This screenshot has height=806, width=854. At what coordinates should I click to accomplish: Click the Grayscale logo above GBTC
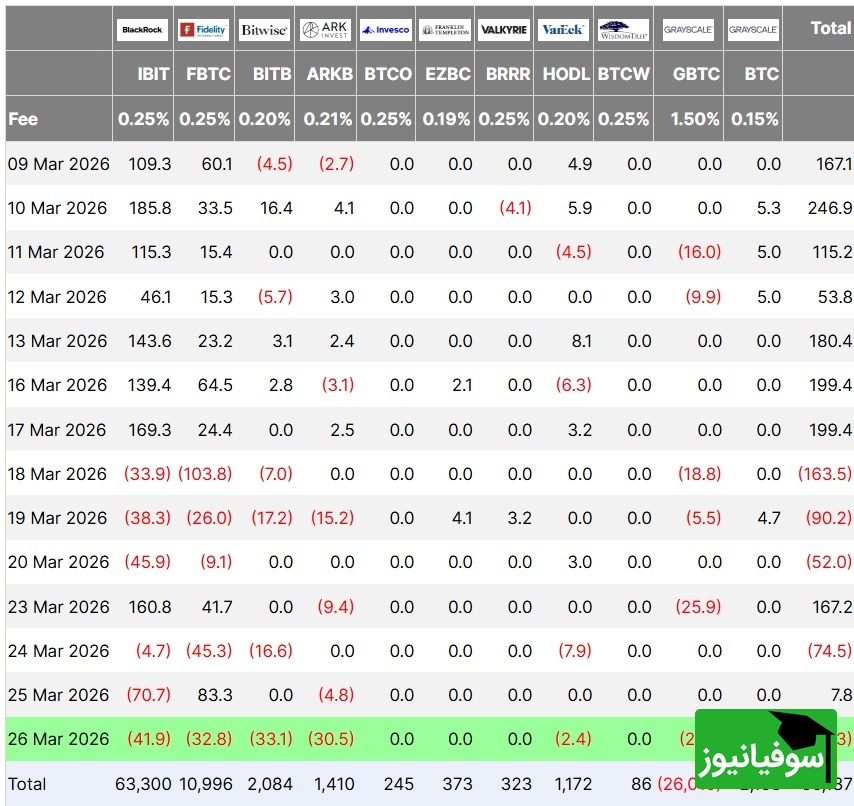(x=688, y=30)
